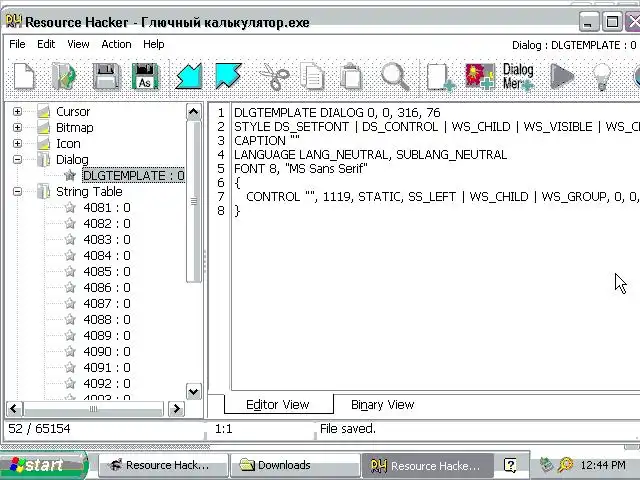The image size is (640, 480).
Task: Click the light bulb toolbar icon
Action: [602, 77]
